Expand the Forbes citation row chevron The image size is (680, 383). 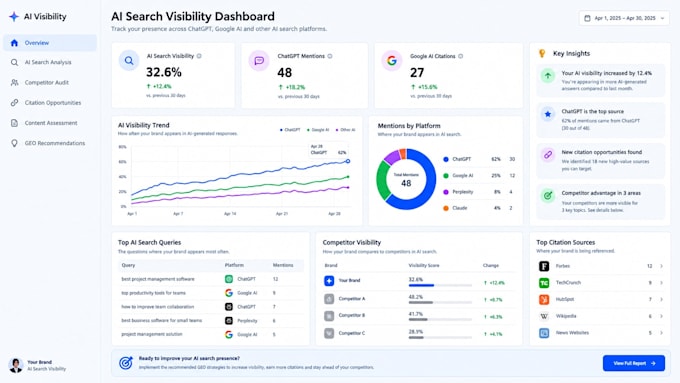661,266
